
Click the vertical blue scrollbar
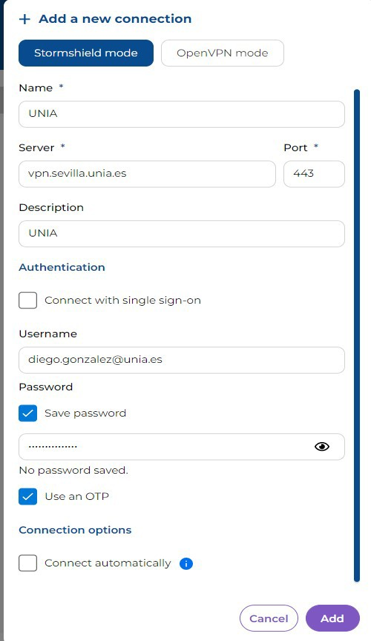point(357,335)
